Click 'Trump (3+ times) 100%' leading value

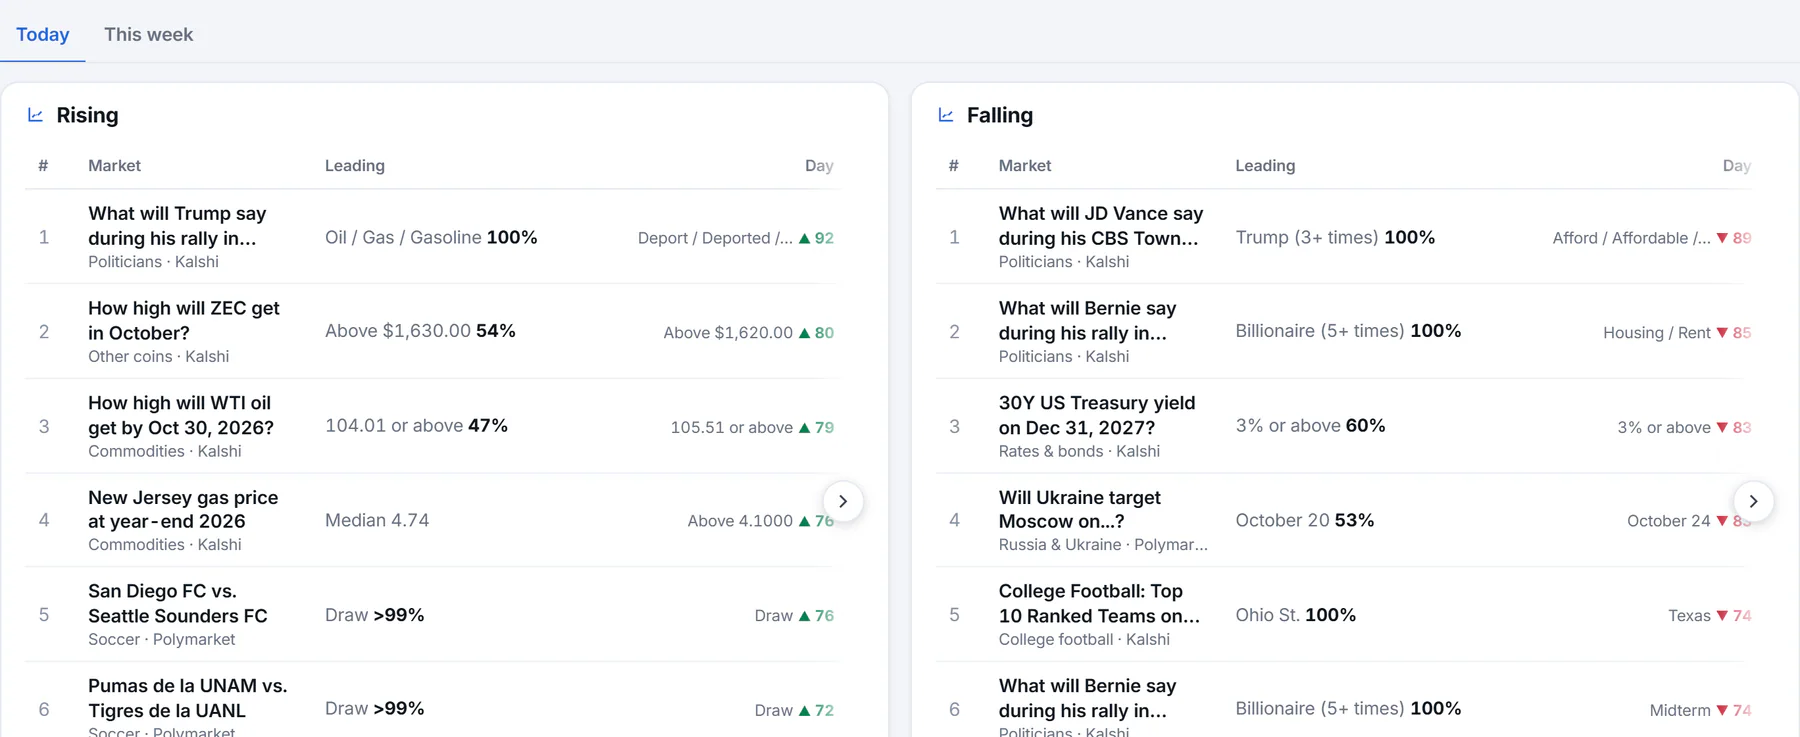click(1335, 237)
